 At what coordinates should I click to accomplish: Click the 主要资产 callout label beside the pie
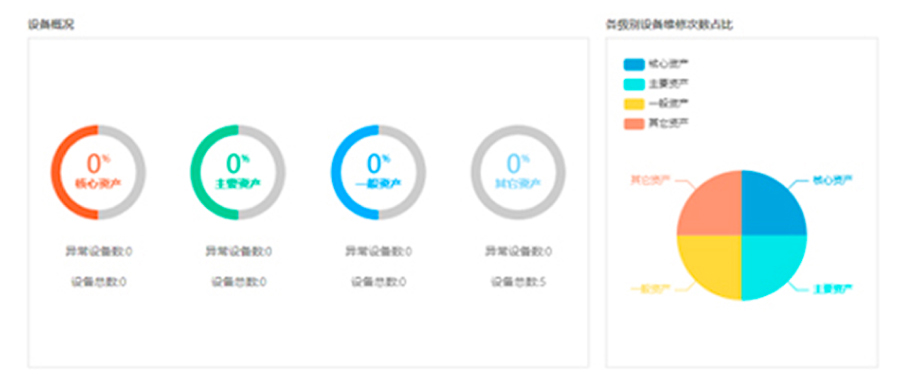[x=832, y=289]
